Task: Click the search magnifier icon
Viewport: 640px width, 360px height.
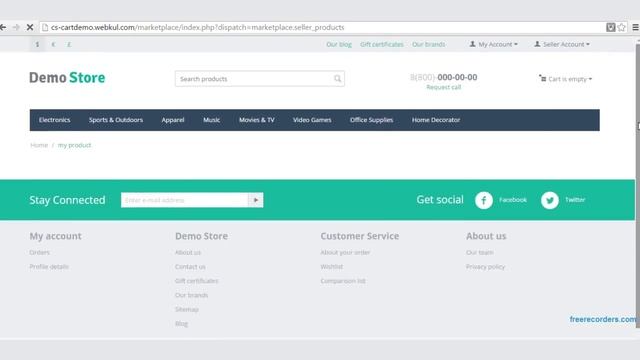Action: (338, 79)
